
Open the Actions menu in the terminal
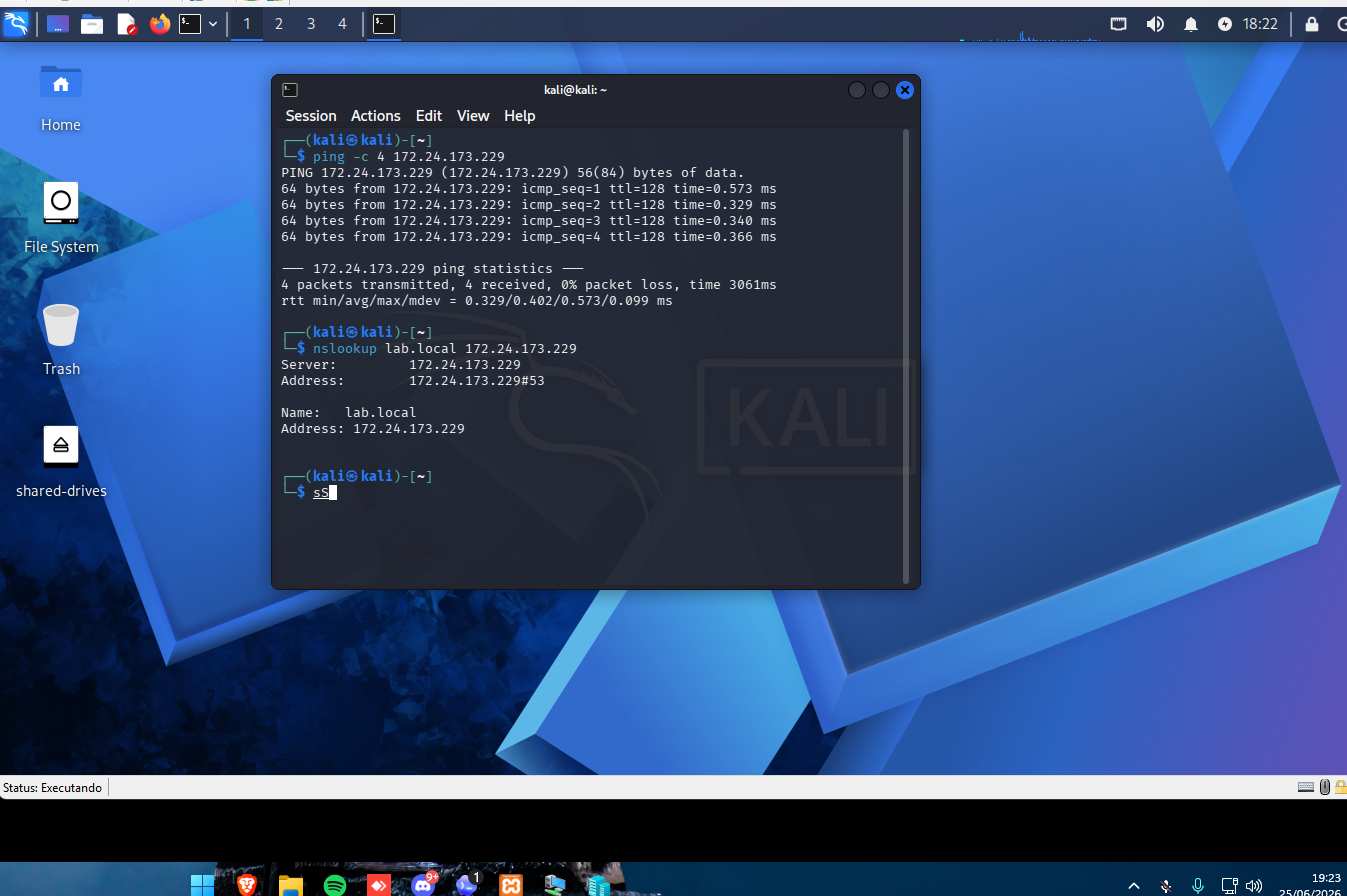(x=376, y=116)
